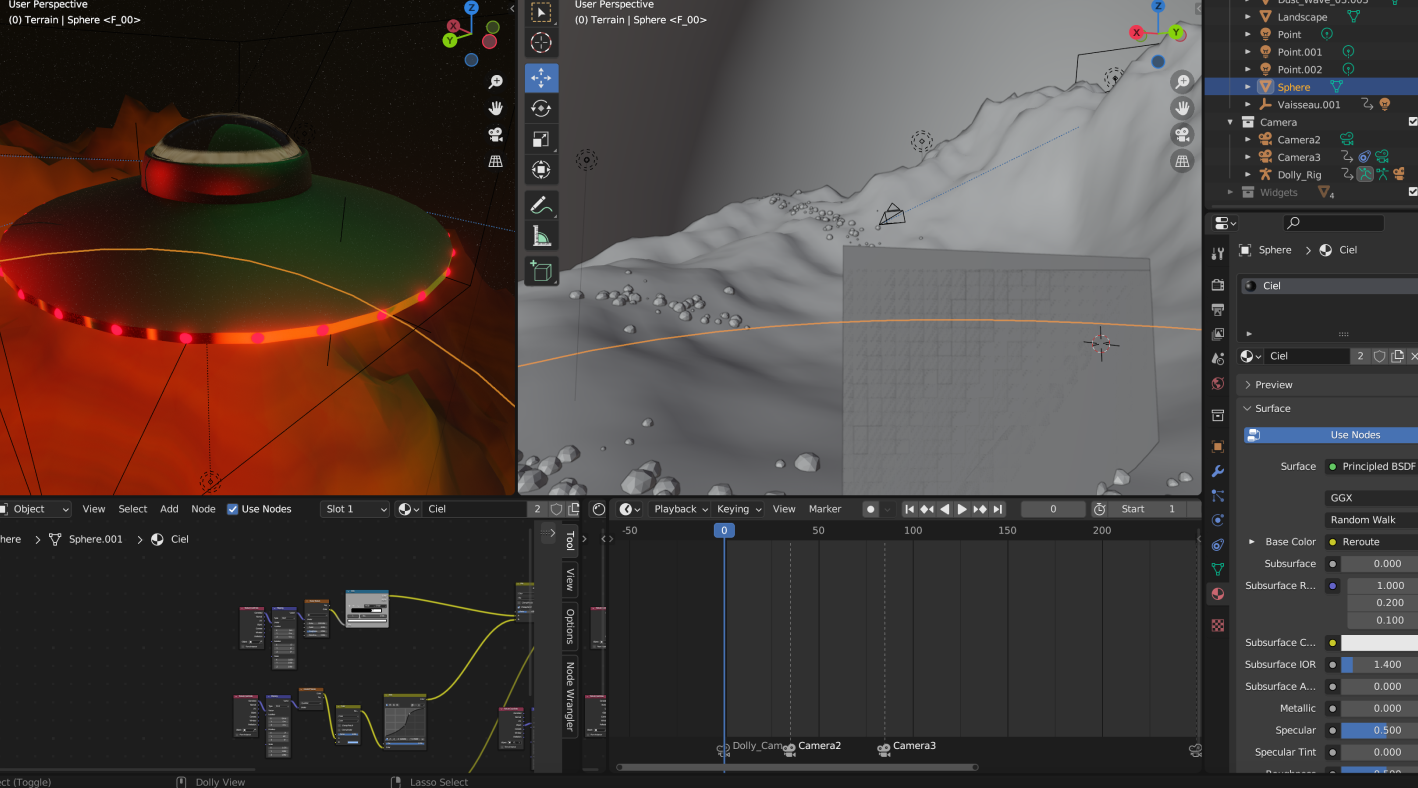
Task: Open the Modifiers wrench properties tab
Action: (x=1217, y=471)
